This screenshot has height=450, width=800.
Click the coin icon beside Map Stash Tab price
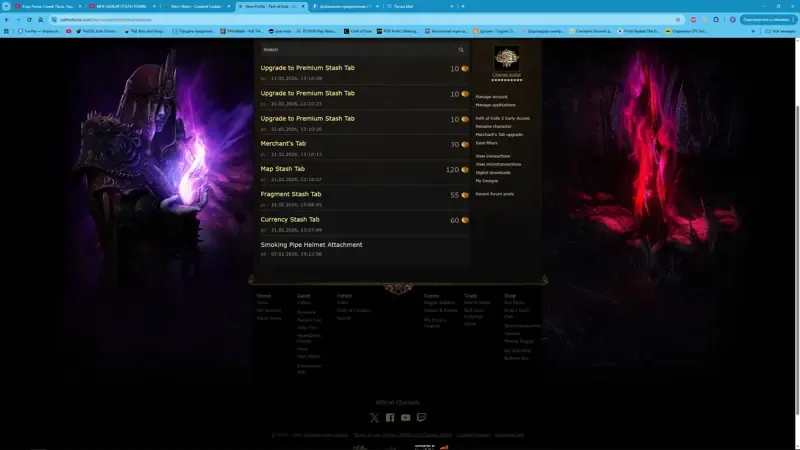[x=465, y=169]
